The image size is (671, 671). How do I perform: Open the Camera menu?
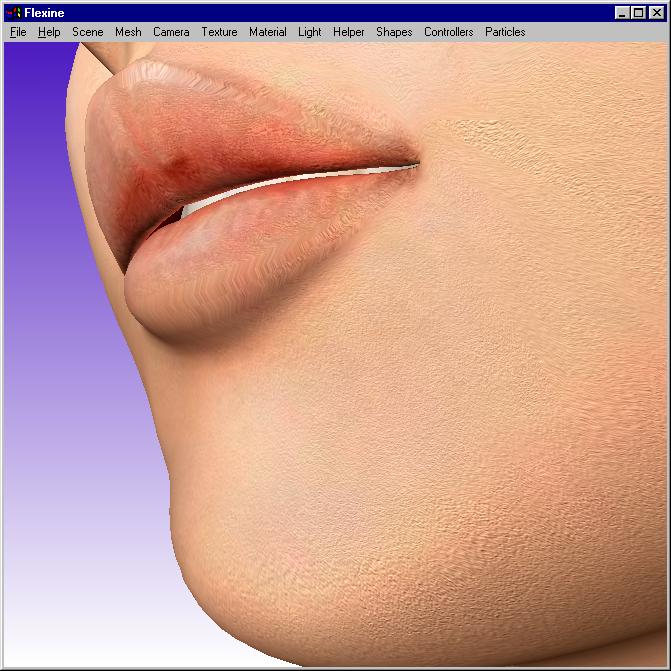(x=171, y=32)
